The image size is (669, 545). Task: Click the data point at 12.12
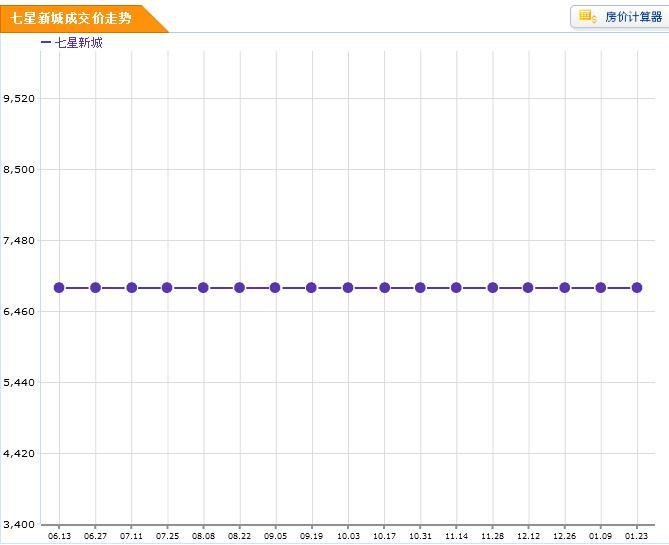pos(528,288)
